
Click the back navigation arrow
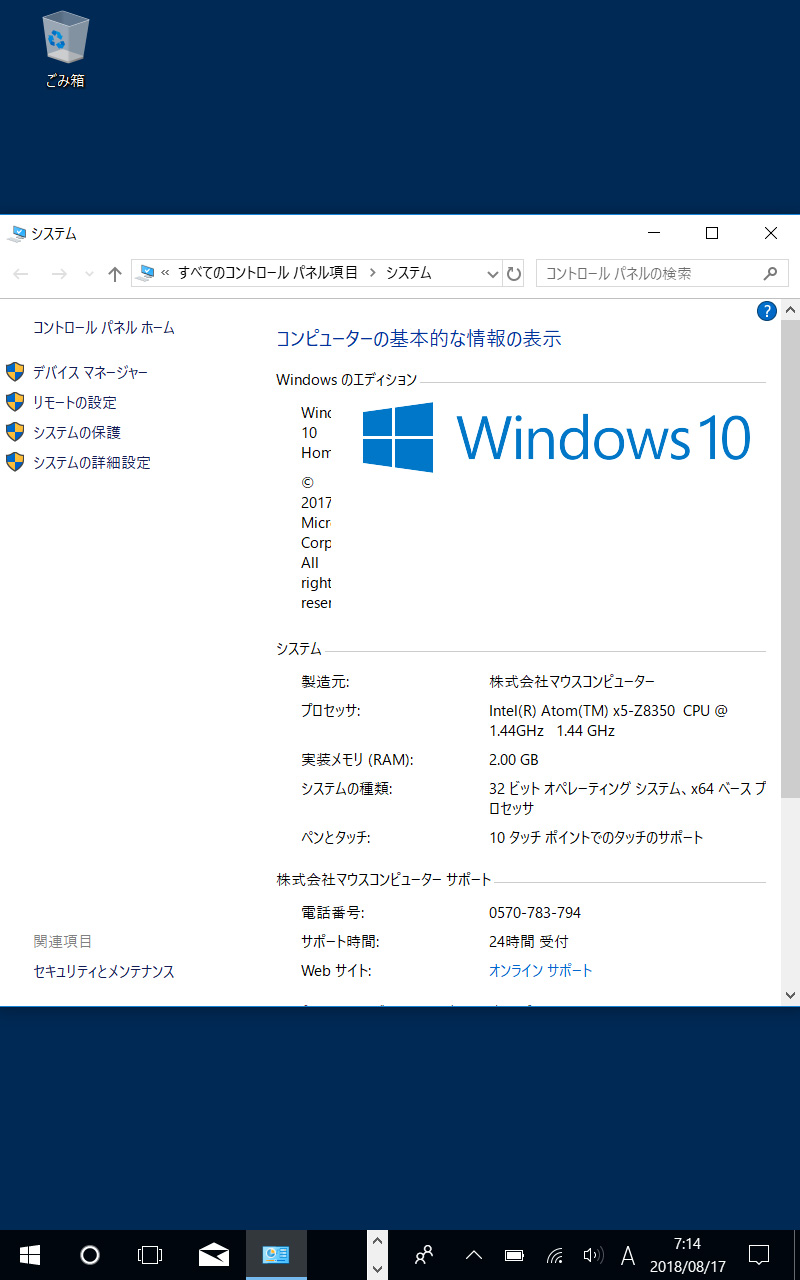[x=20, y=273]
